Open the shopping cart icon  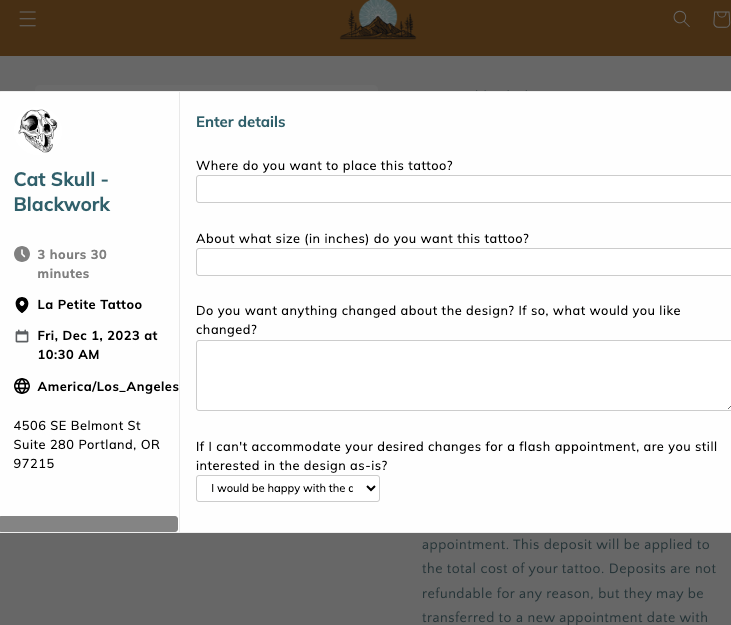(721, 19)
